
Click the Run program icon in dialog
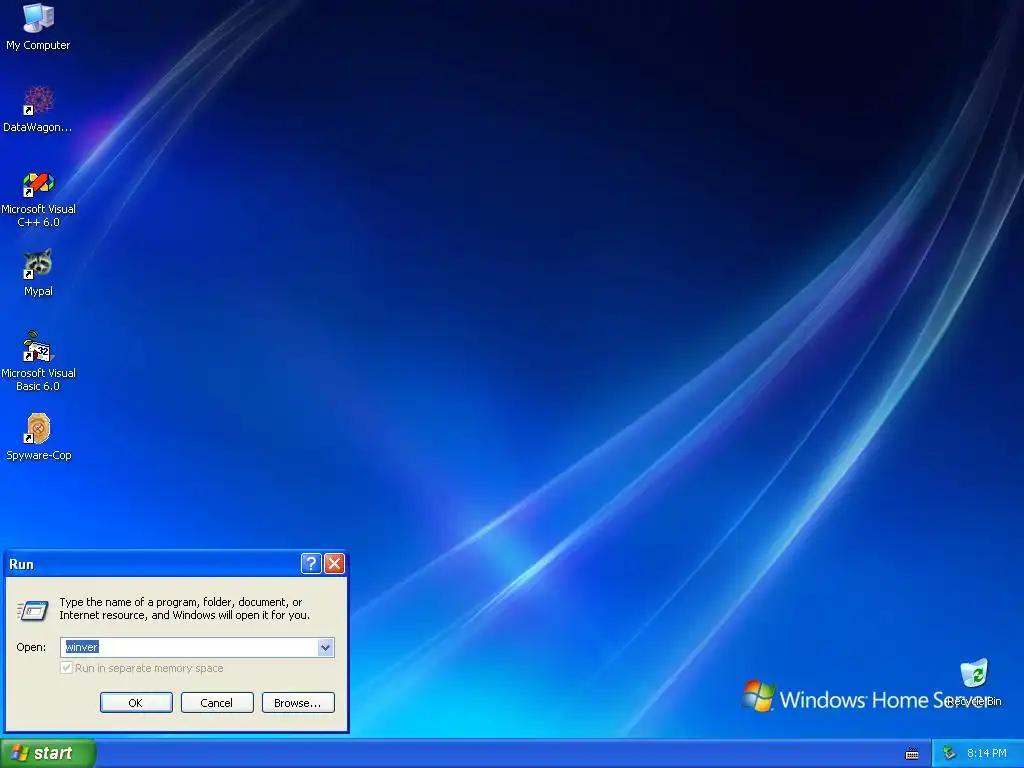click(x=33, y=610)
